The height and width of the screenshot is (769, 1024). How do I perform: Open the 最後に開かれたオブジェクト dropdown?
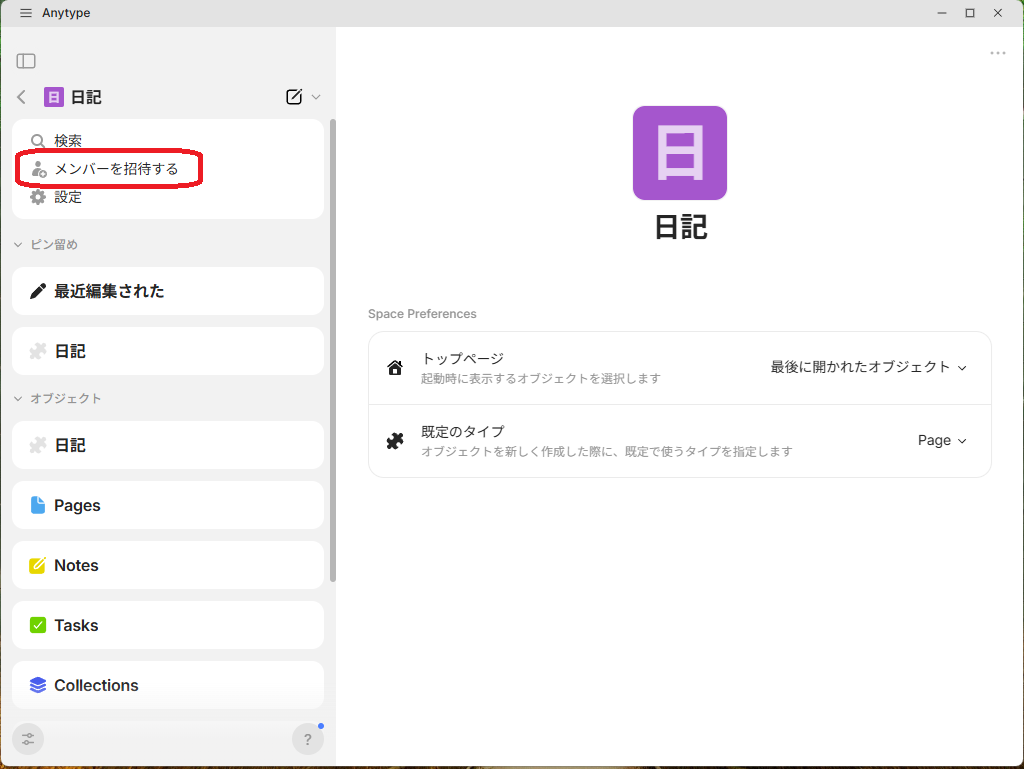[868, 367]
